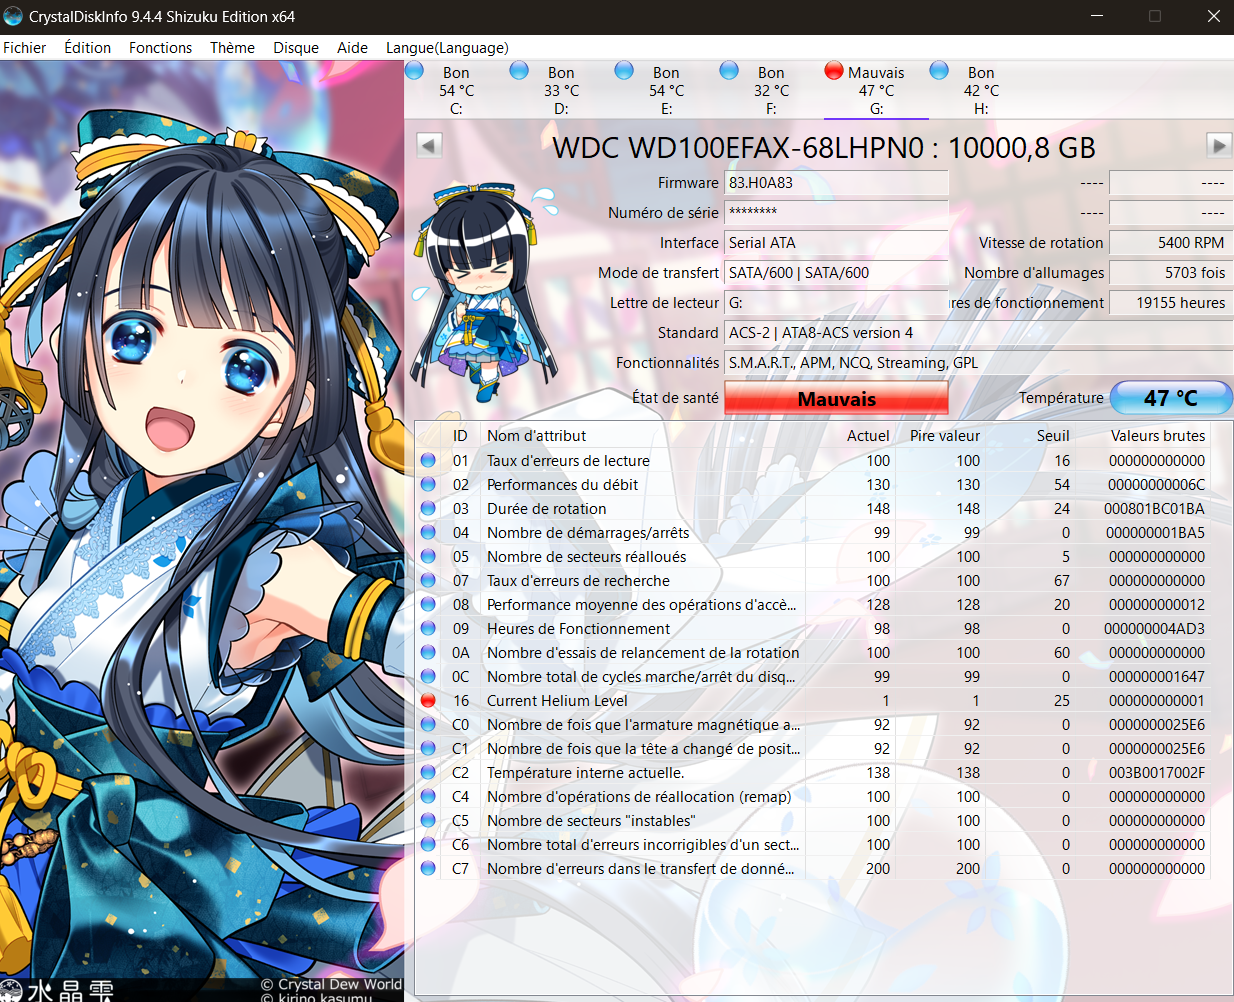Click the blue orb for Nombre de secteurs "instables"
The image size is (1234, 1002).
click(428, 821)
